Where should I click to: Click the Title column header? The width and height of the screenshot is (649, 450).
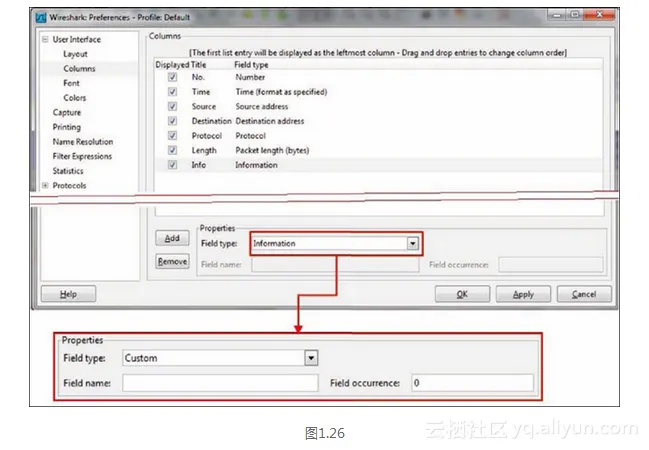pyautogui.click(x=198, y=65)
